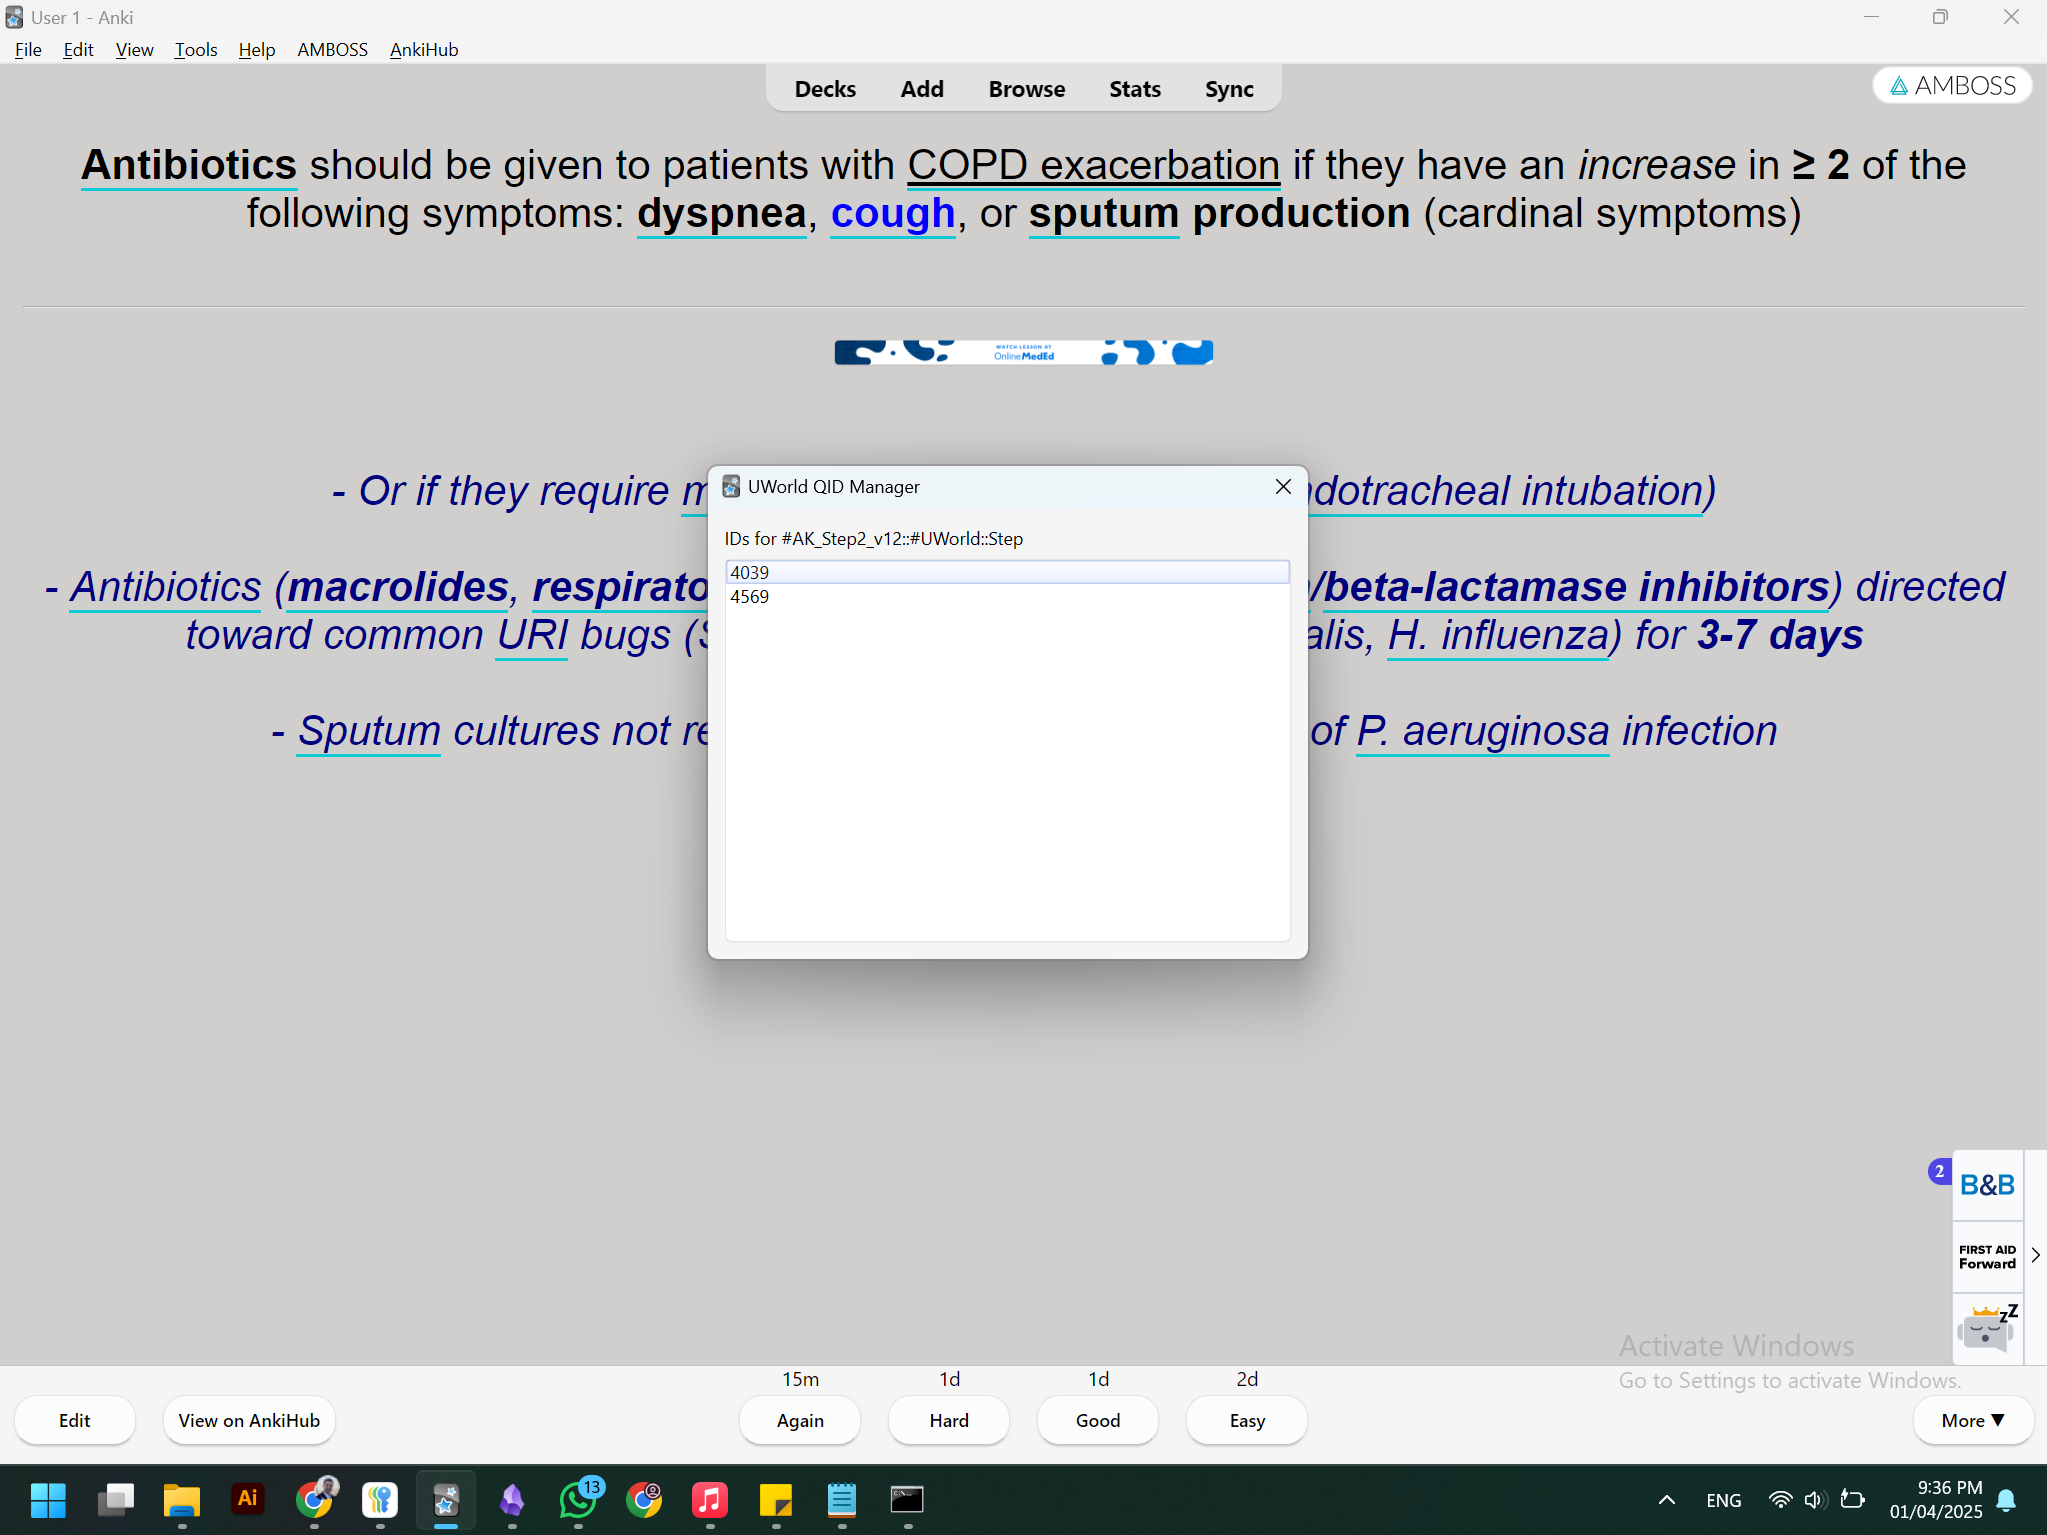Open WhatsApp from the taskbar
This screenshot has width=2047, height=1535.
coord(578,1500)
